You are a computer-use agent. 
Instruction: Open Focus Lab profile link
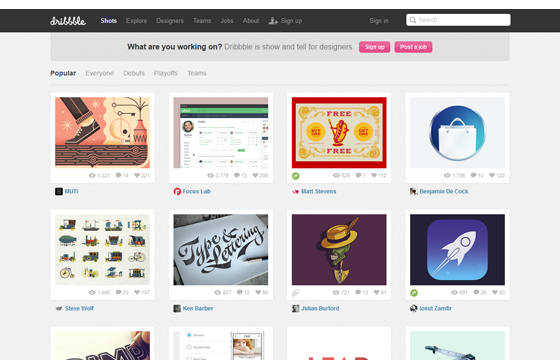click(x=196, y=191)
